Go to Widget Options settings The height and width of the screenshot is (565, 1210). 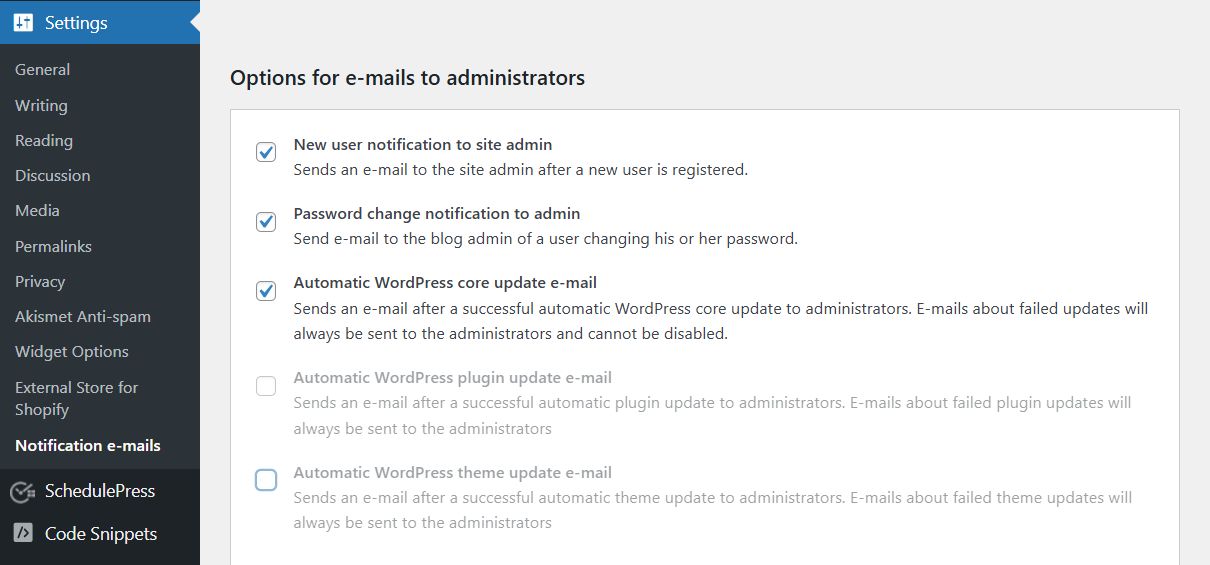72,351
